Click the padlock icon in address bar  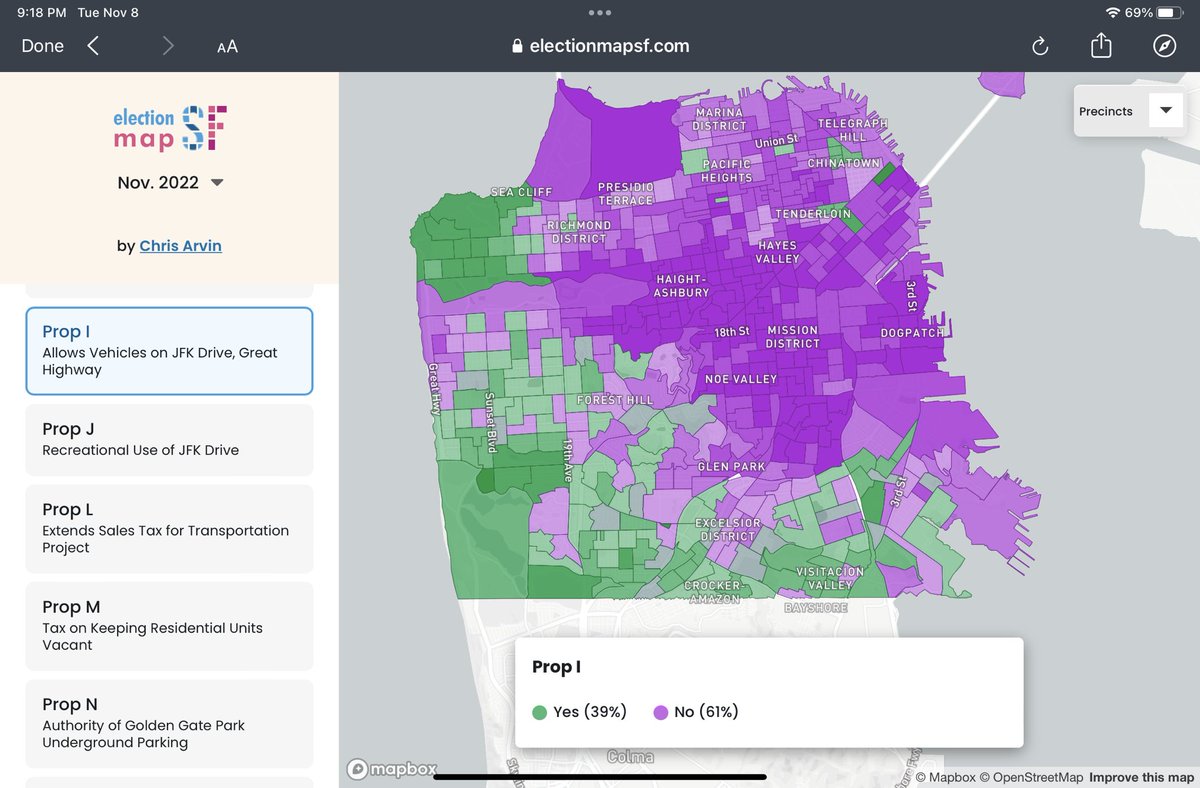tap(517, 46)
